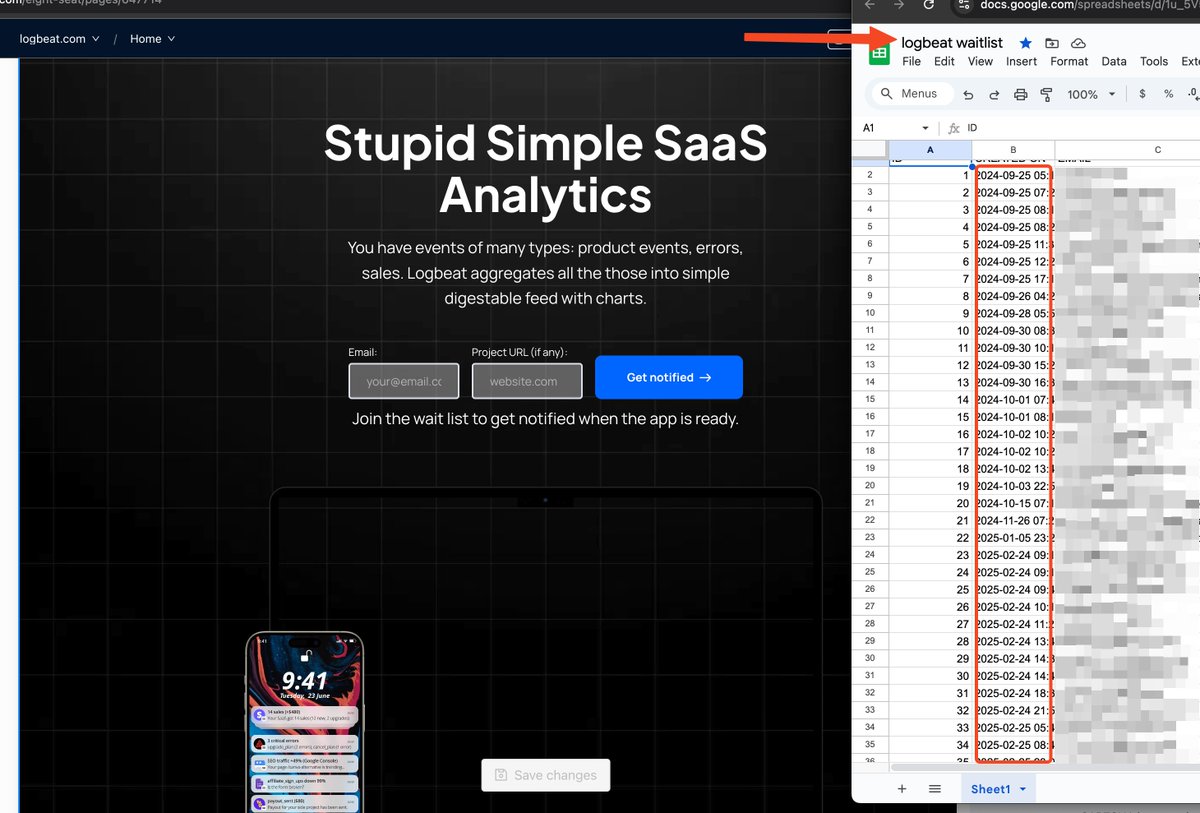Screen dimensions: 1200x813
Task: Add a new sheet with plus icon
Action: point(901,789)
